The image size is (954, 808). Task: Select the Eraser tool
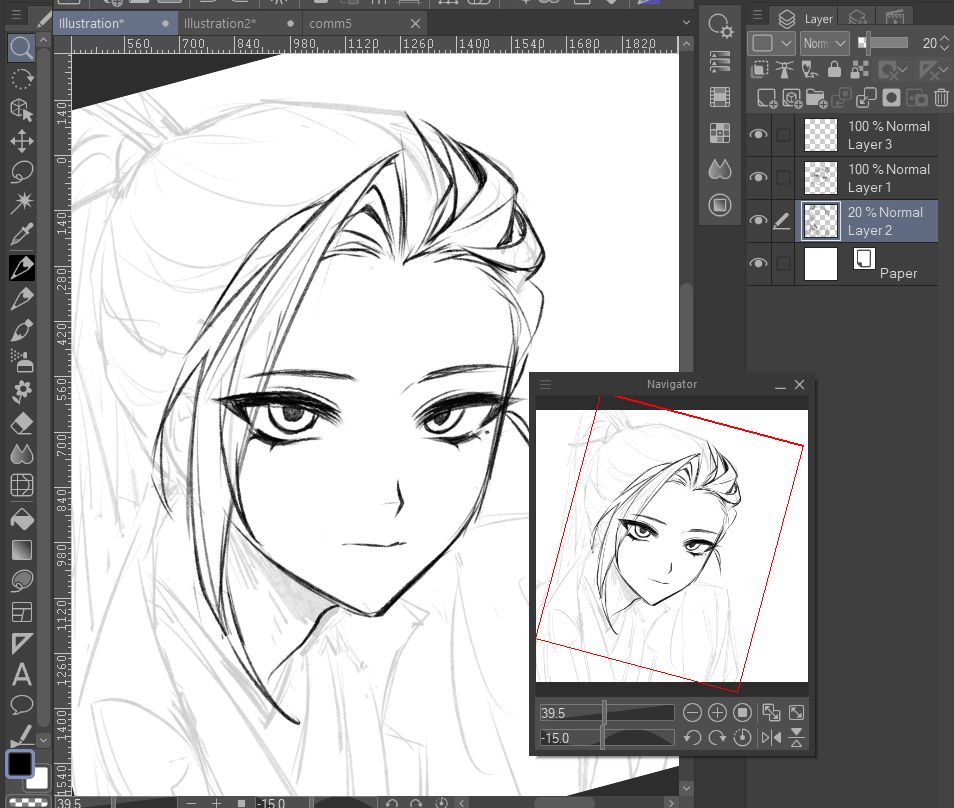[21, 423]
